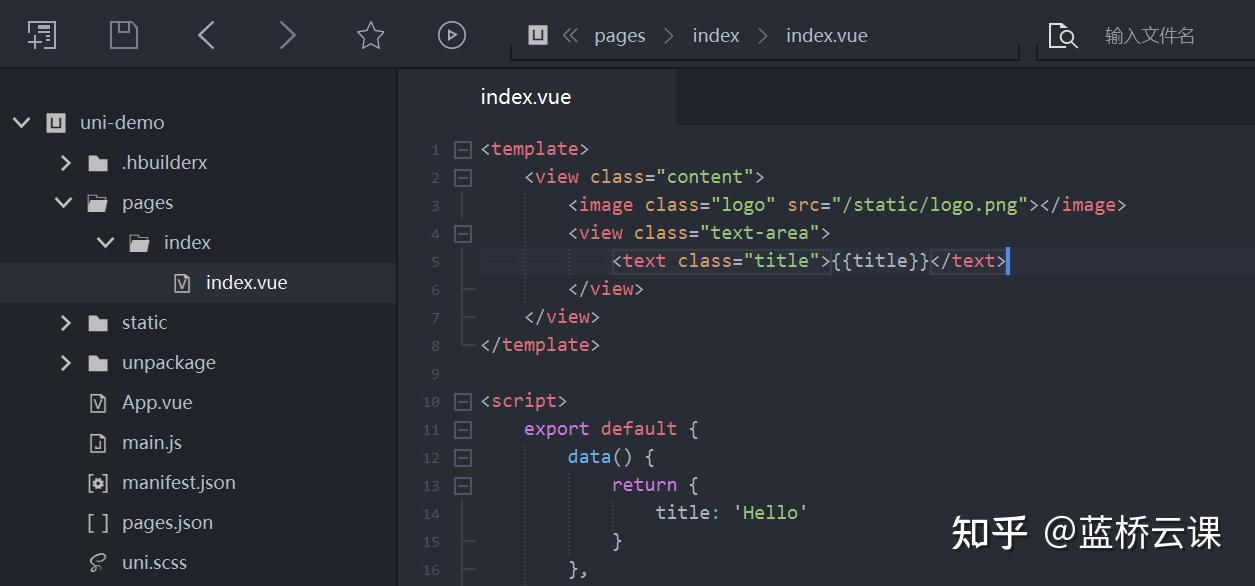Click the manifest.json gear file icon
The image size is (1255, 586).
pyautogui.click(x=98, y=483)
